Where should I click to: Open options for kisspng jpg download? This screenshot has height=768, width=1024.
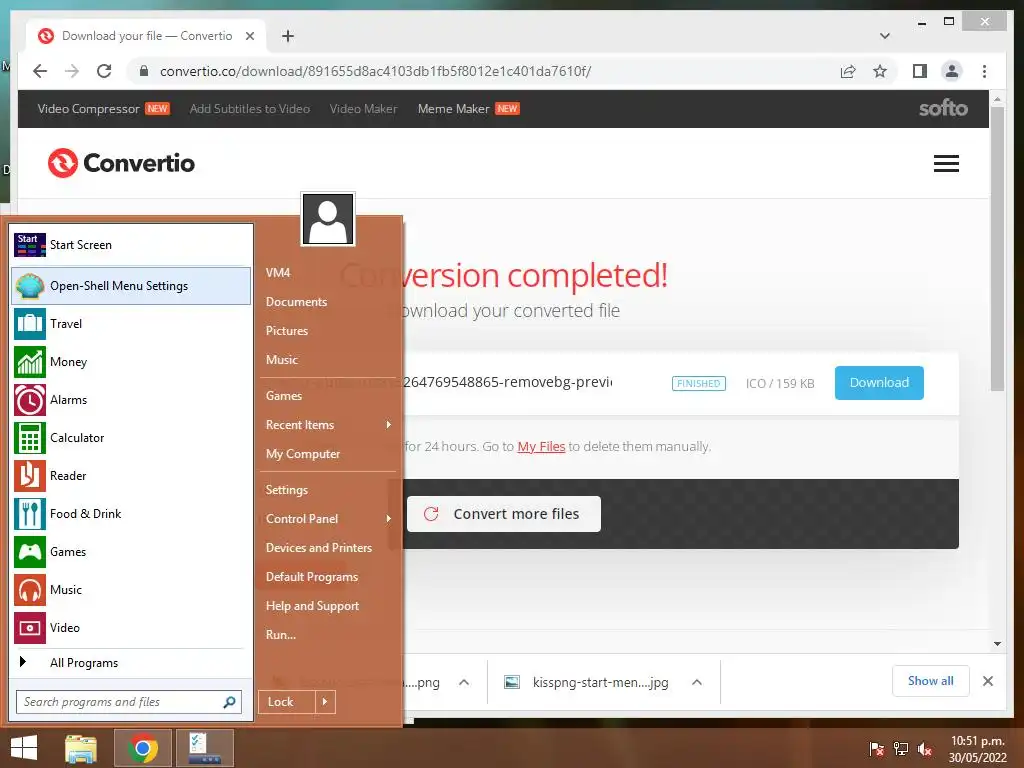[697, 682]
